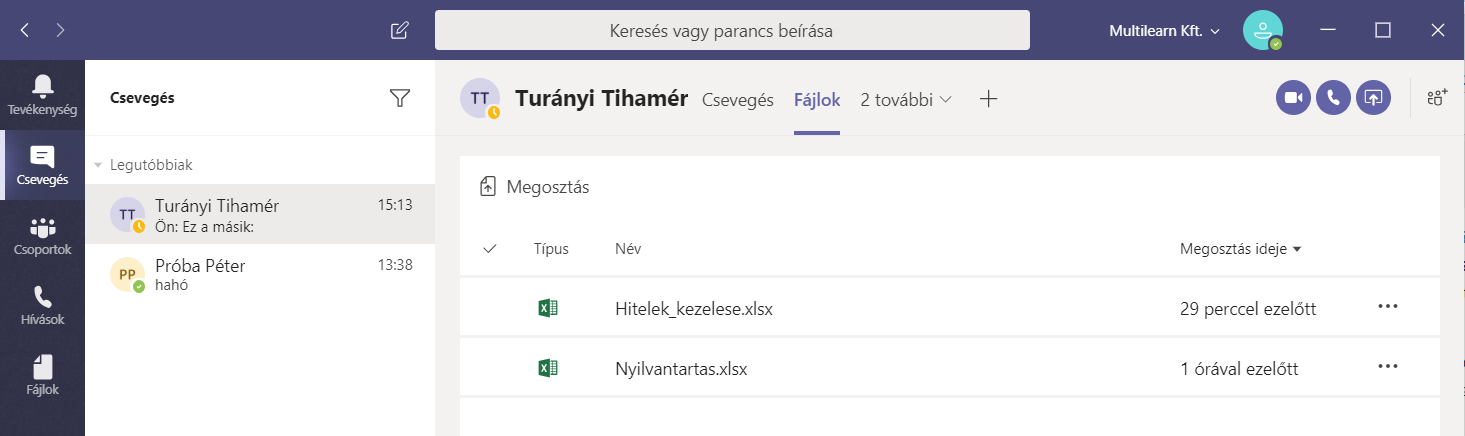The height and width of the screenshot is (436, 1465).
Task: Expand the 2 további tabs dropdown
Action: [x=906, y=99]
